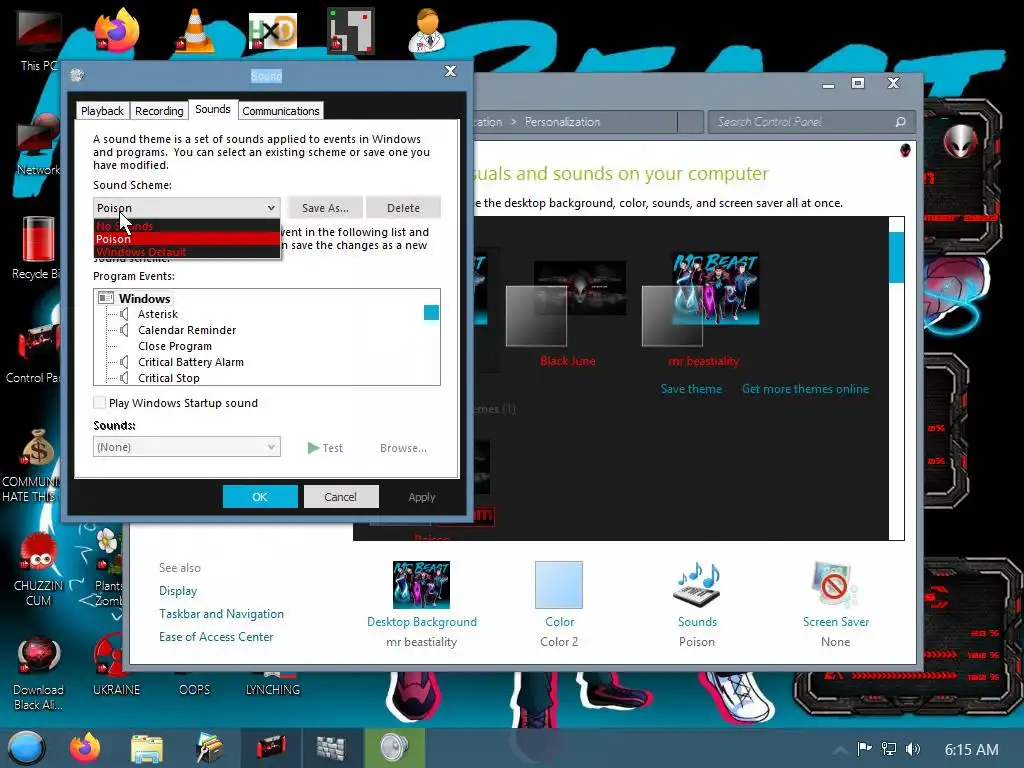Open Taskbar and Navigation link
Image resolution: width=1024 pixels, height=768 pixels.
click(x=221, y=613)
